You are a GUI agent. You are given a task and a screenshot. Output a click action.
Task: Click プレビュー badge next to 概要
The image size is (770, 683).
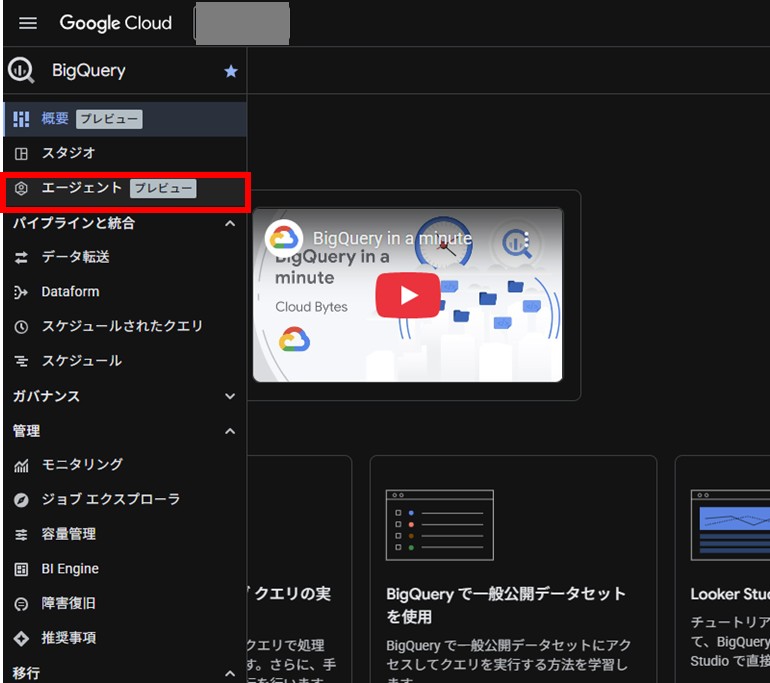point(109,119)
